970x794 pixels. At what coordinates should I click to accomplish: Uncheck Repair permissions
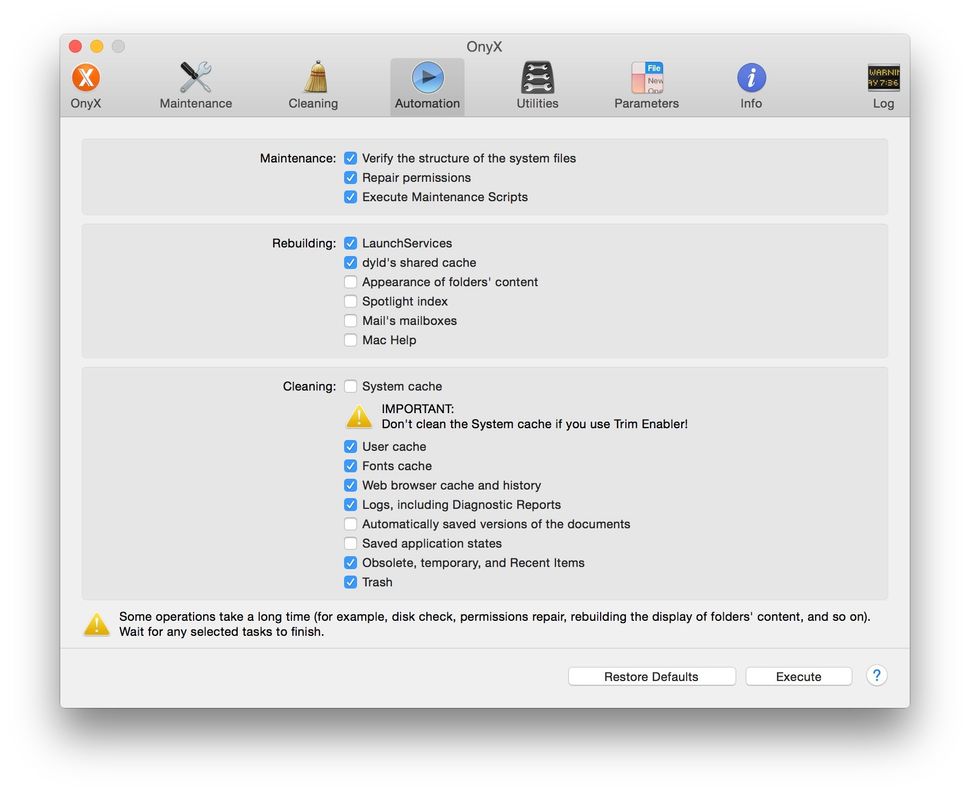(x=350, y=177)
